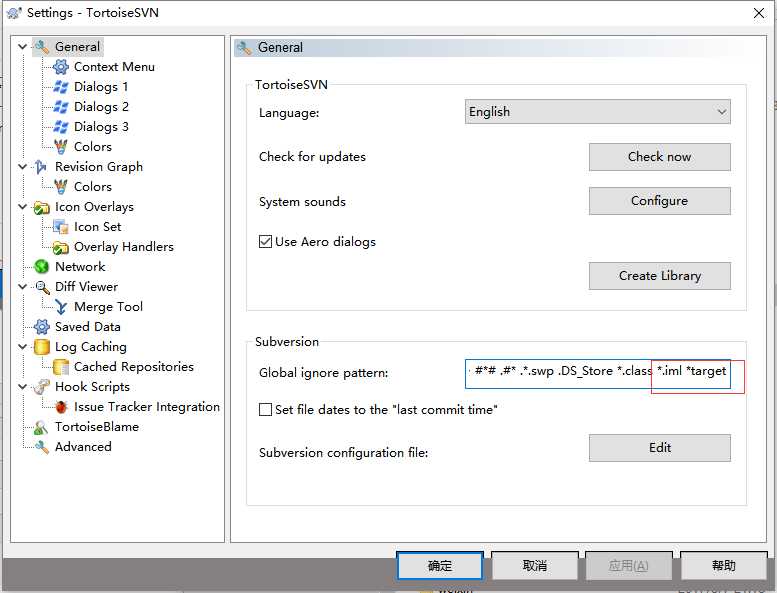Image resolution: width=777 pixels, height=593 pixels.
Task: Click the Icon Overlays folder icon
Action: [42, 207]
